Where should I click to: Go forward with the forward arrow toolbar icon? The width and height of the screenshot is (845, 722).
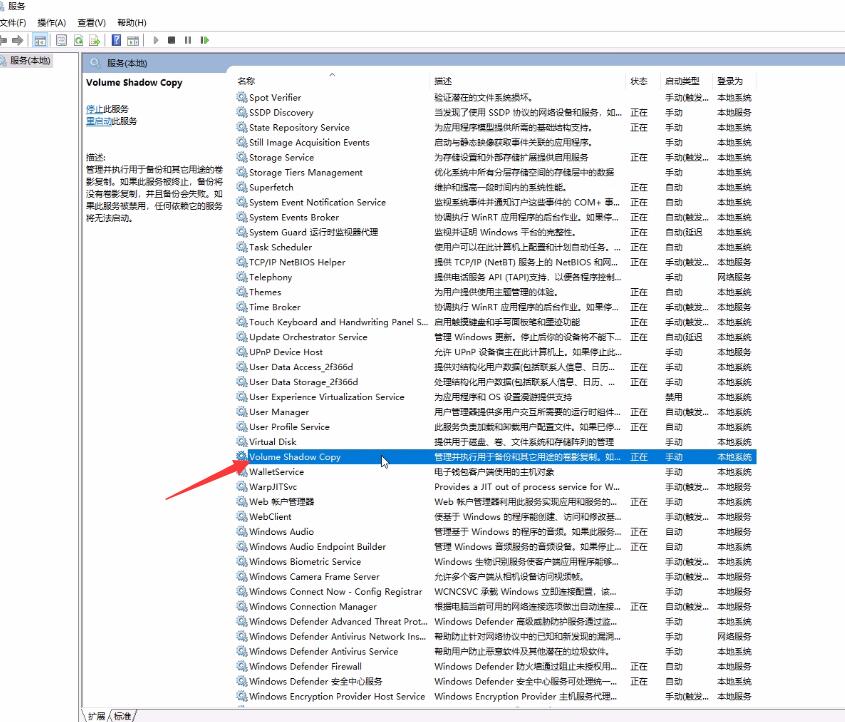(x=18, y=40)
